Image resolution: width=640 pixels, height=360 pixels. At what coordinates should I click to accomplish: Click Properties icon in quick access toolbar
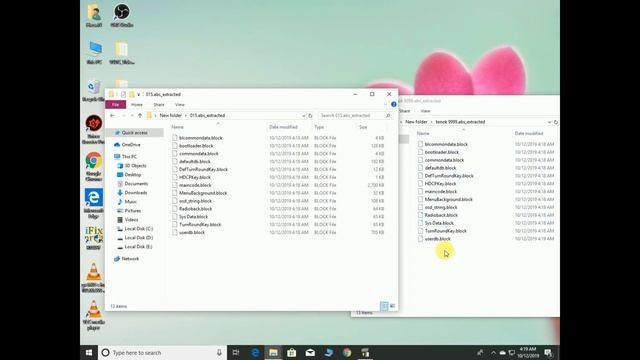pyautogui.click(x=123, y=94)
